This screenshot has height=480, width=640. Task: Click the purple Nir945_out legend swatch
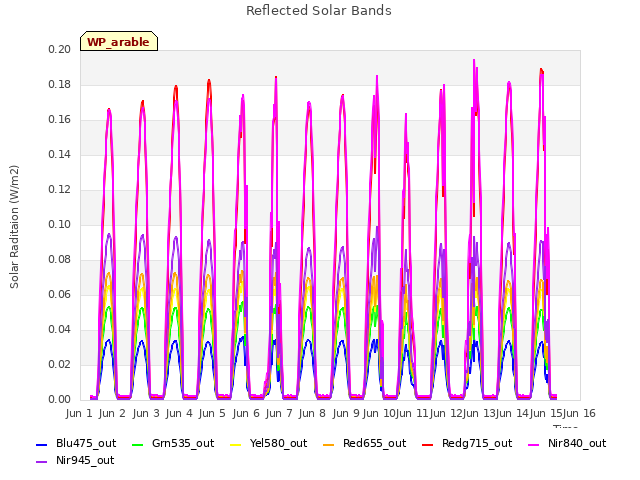coord(42,462)
